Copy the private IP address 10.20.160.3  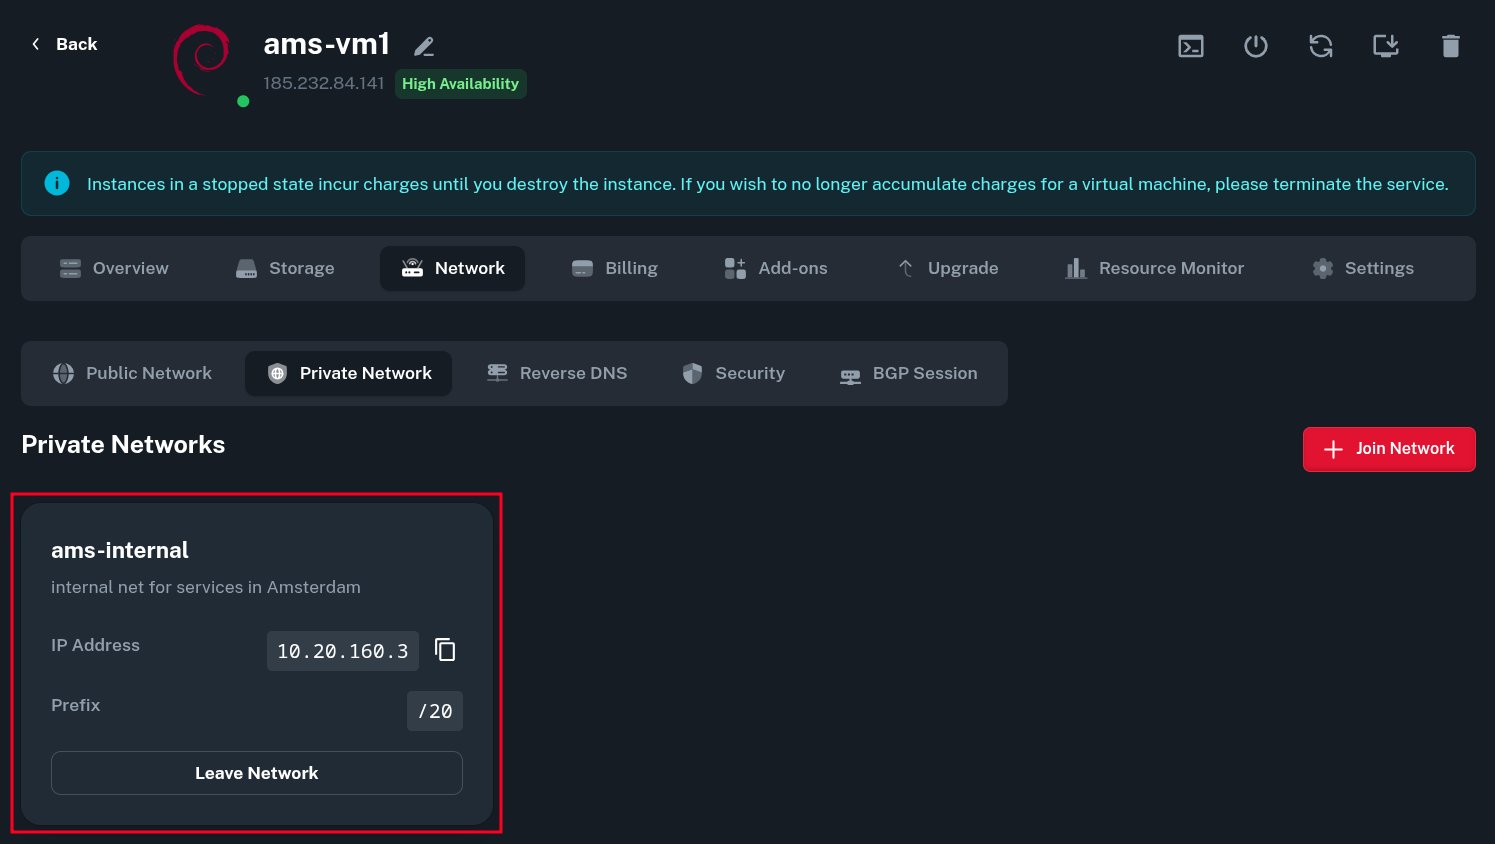445,650
